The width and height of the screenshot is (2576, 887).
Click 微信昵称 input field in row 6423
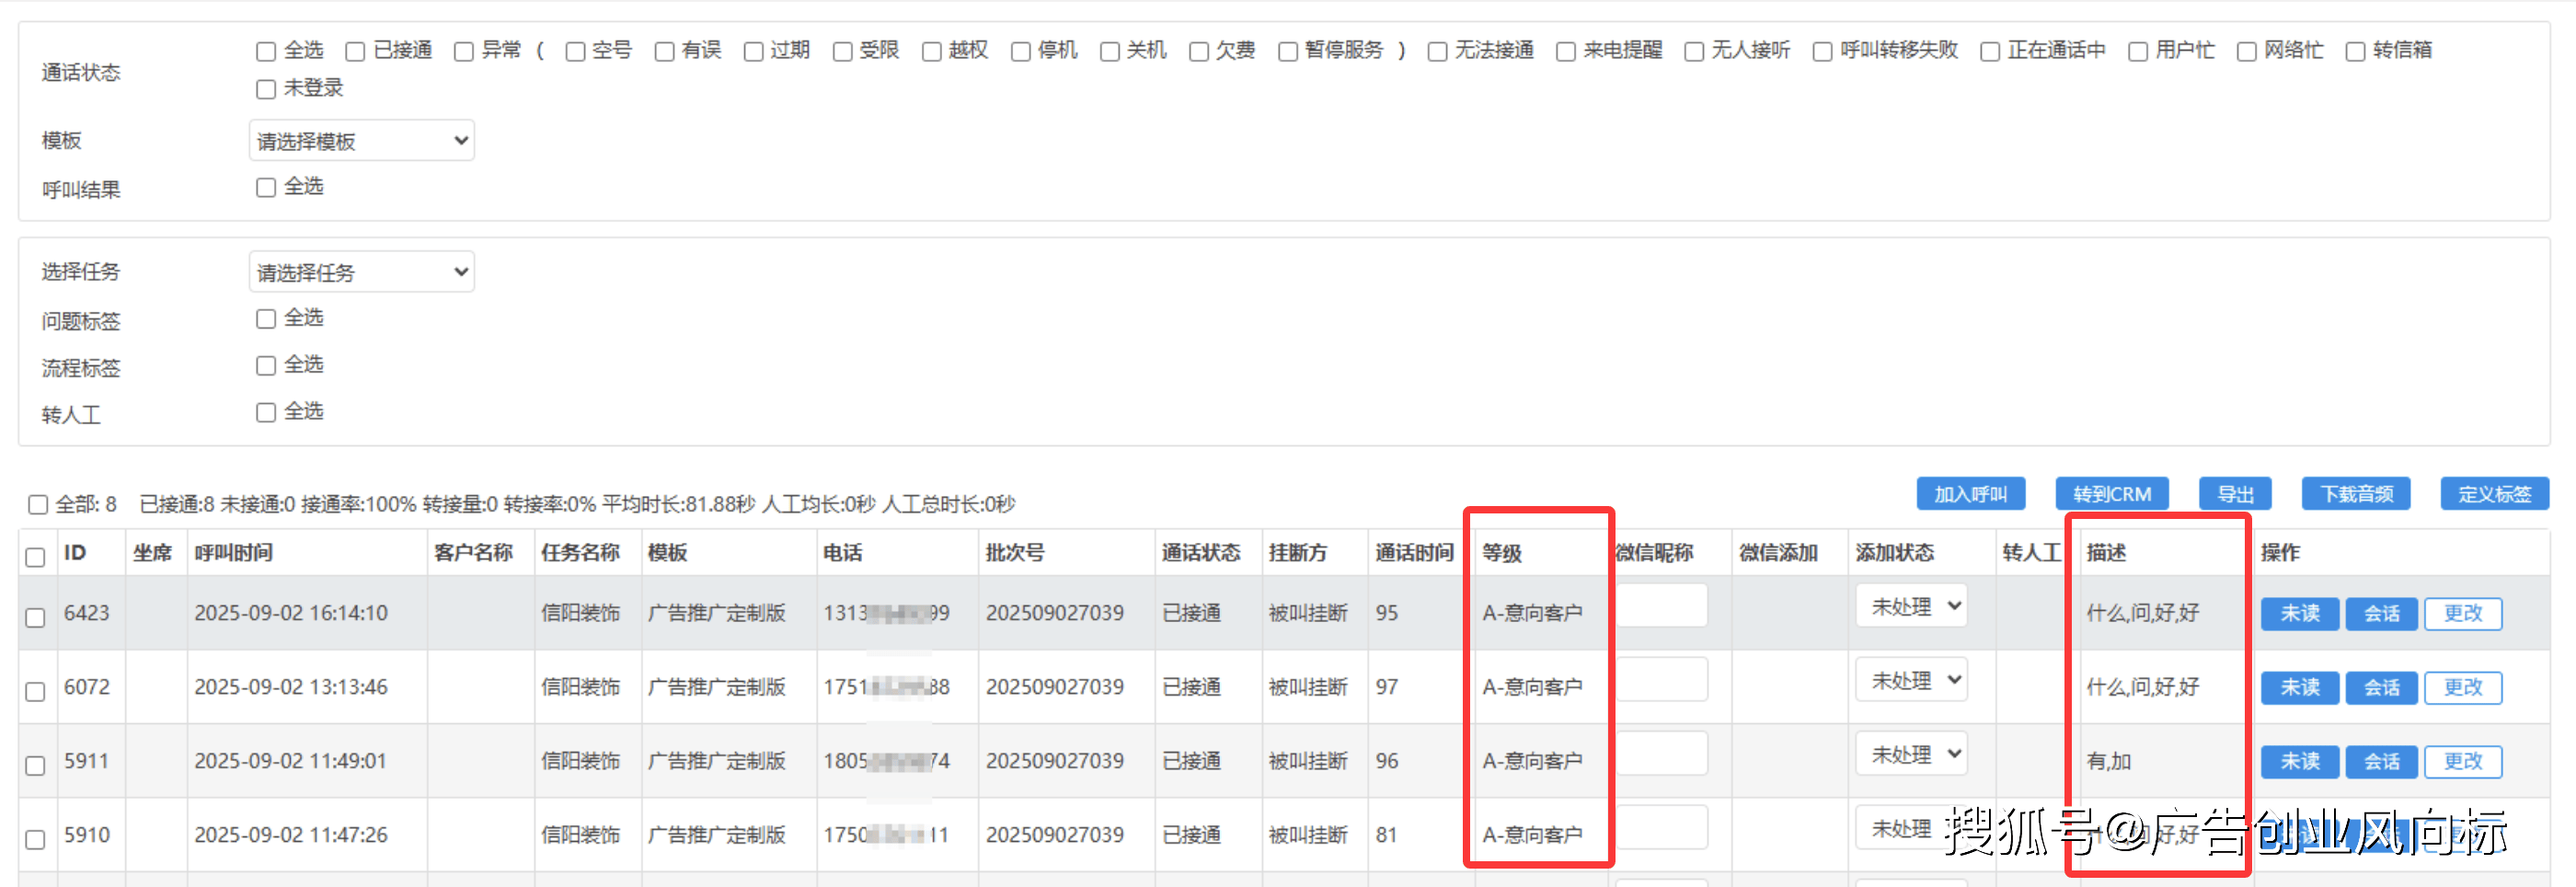point(1661,606)
